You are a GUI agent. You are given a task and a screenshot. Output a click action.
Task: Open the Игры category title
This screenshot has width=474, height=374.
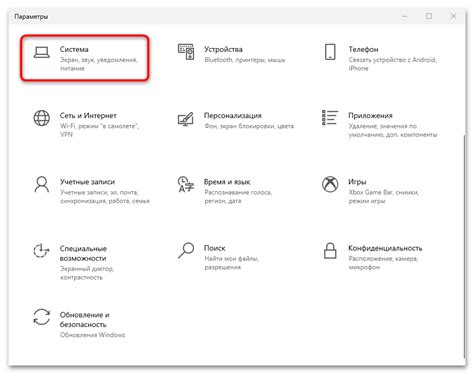coord(357,182)
